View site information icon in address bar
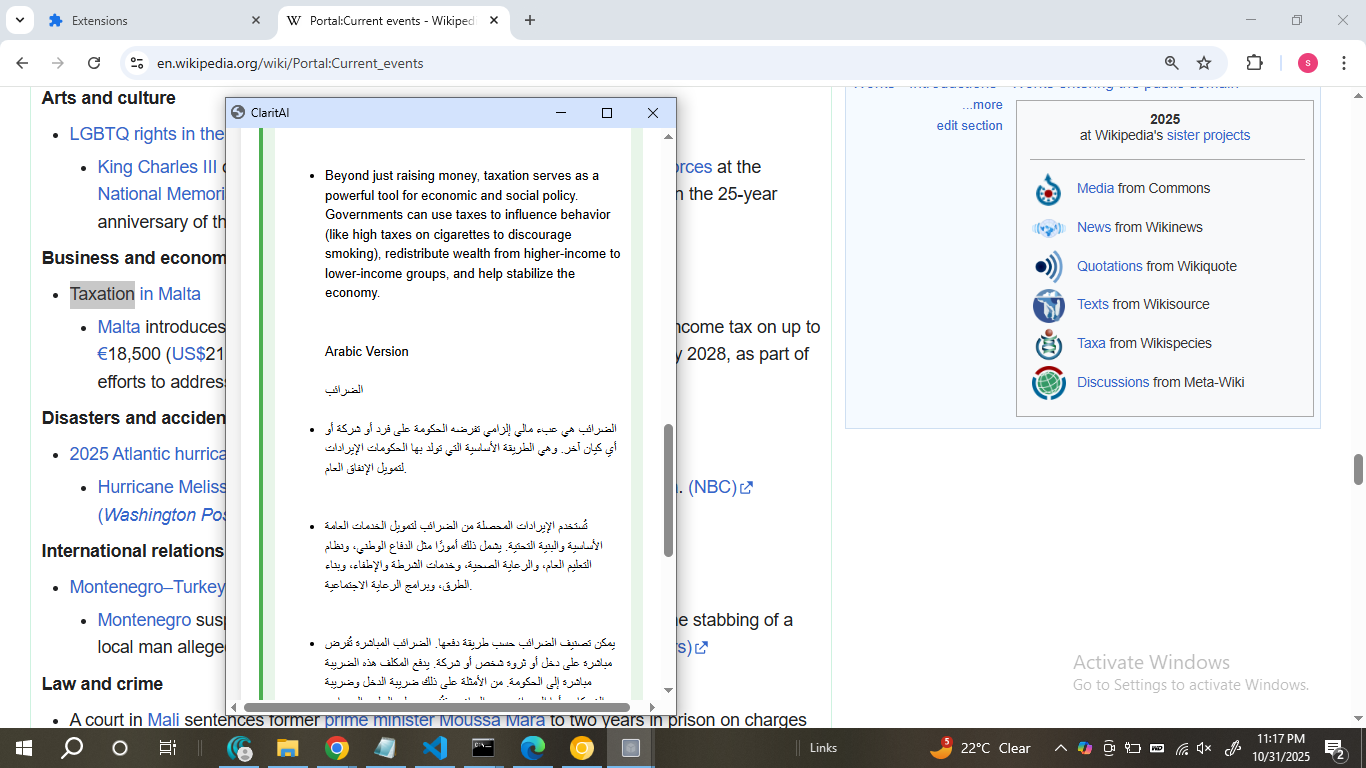1366x768 pixels. [137, 63]
